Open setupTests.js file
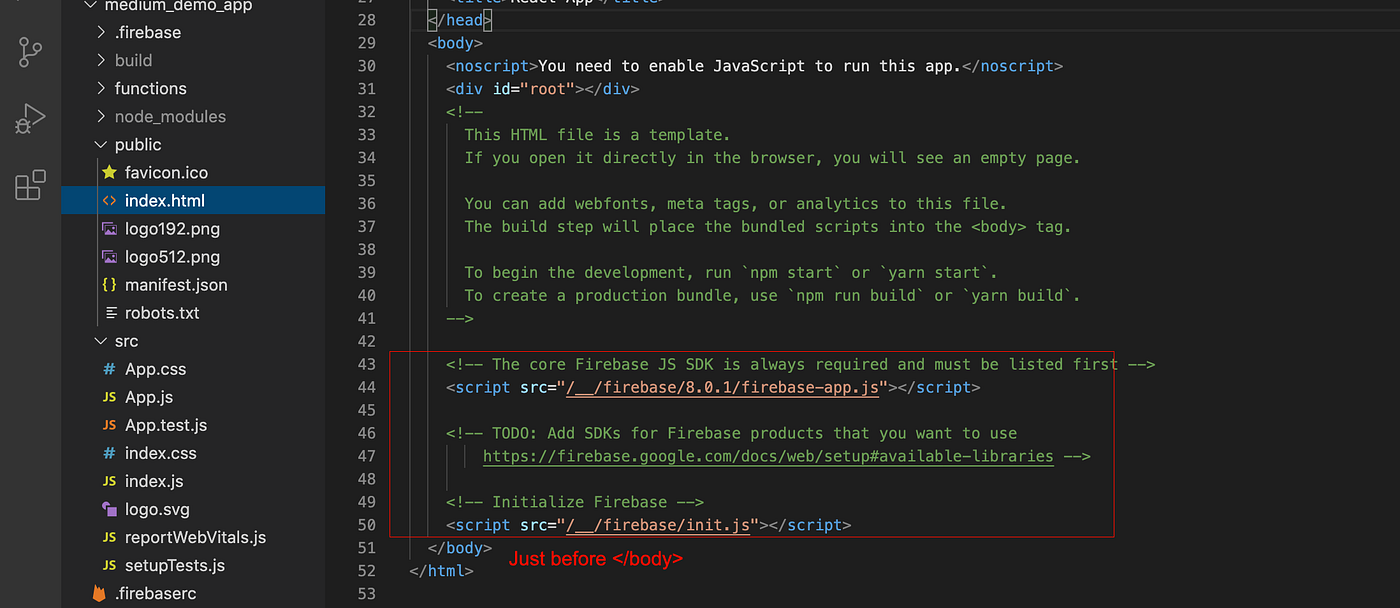The width and height of the screenshot is (1400, 608). pyautogui.click(x=175, y=565)
